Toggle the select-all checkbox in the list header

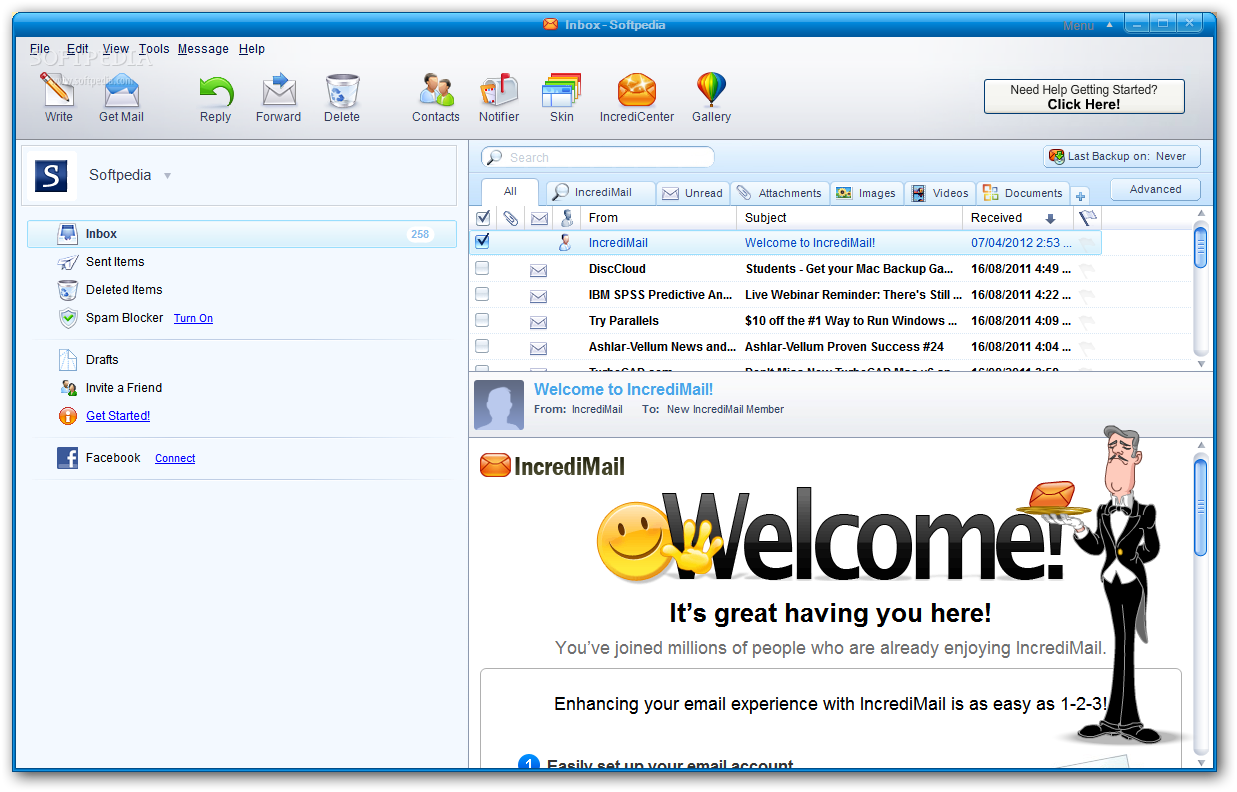[x=483, y=218]
